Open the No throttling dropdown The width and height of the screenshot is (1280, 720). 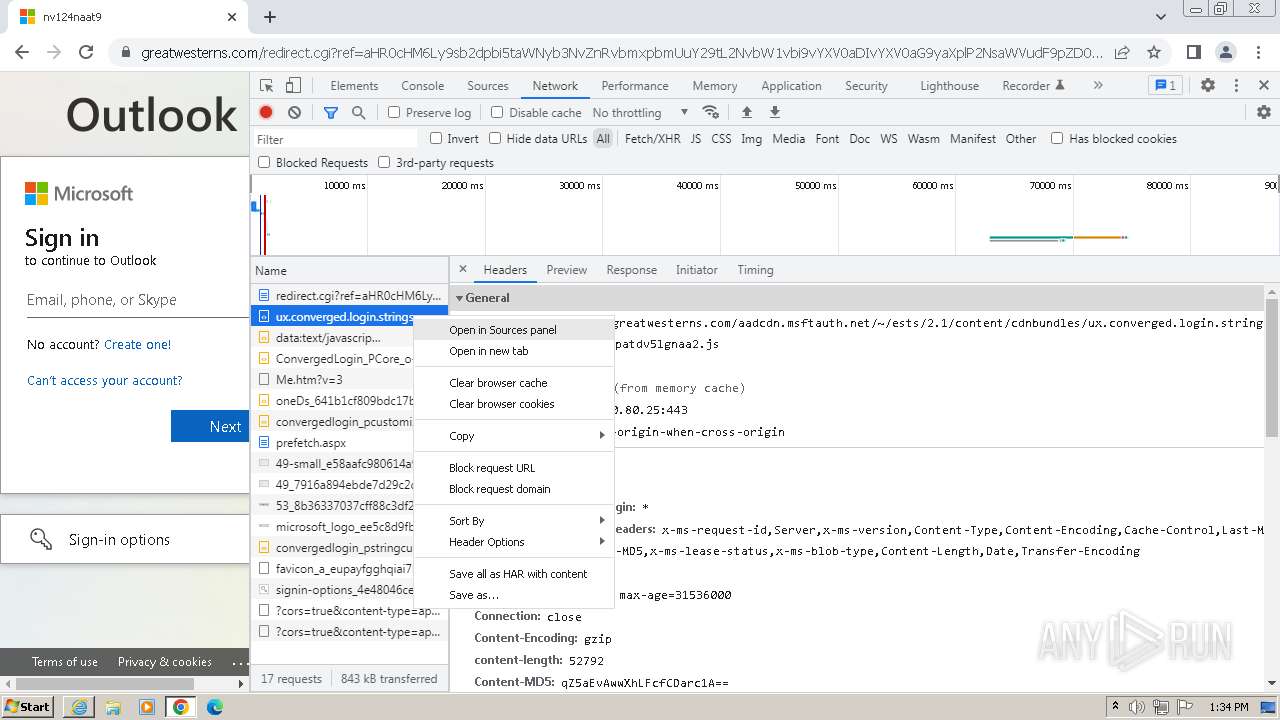pos(640,113)
